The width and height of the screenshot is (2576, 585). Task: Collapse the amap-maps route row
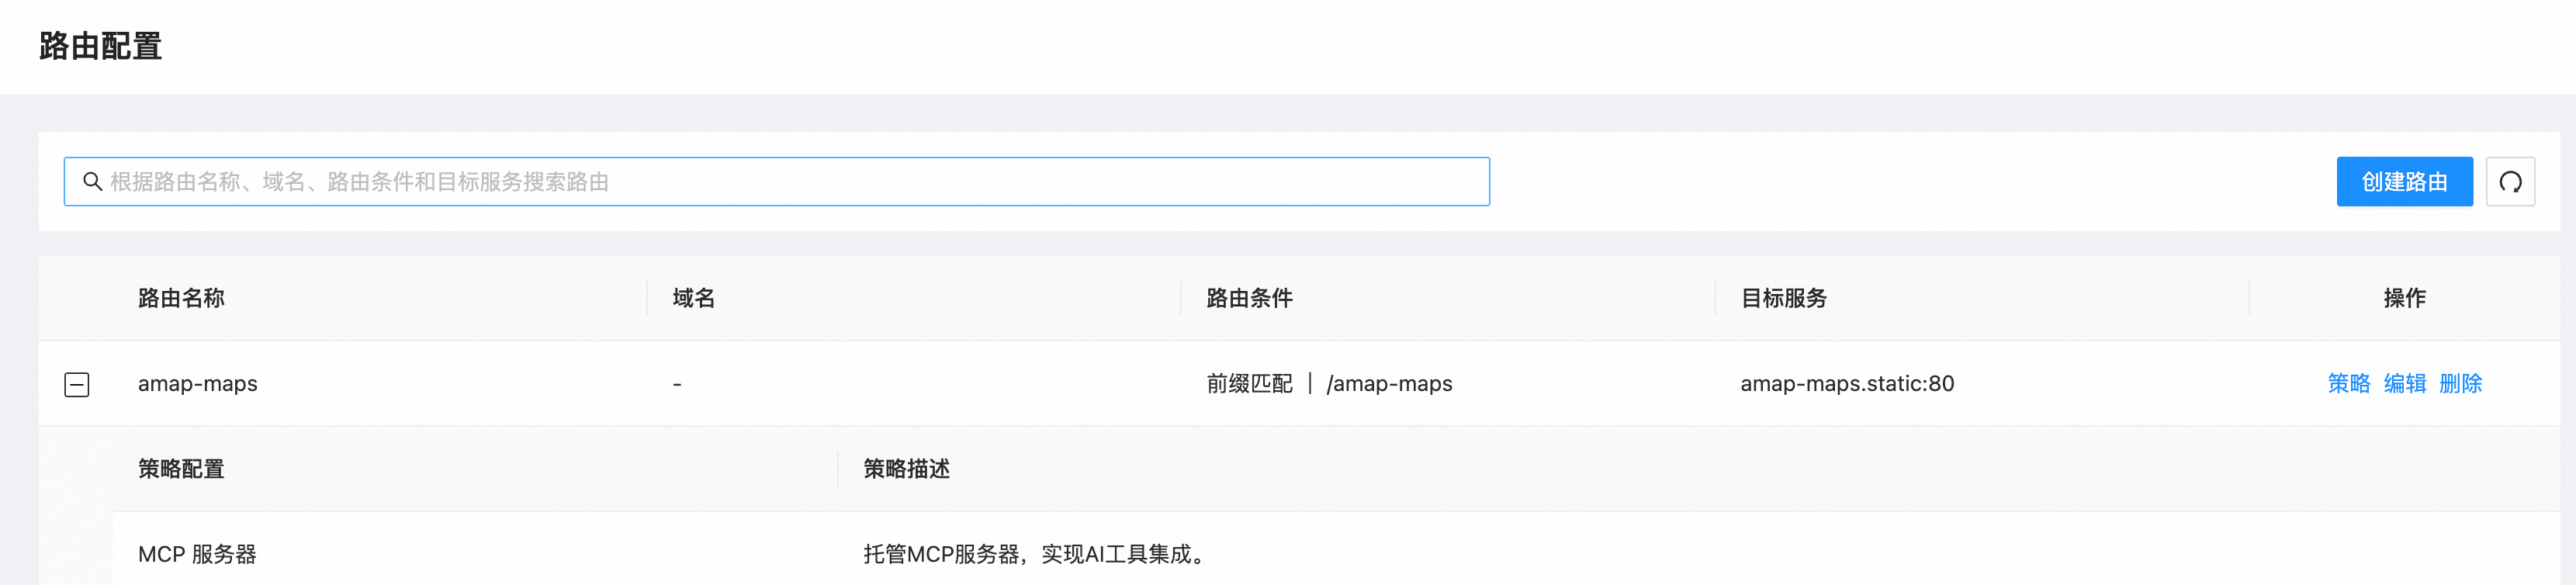[77, 384]
